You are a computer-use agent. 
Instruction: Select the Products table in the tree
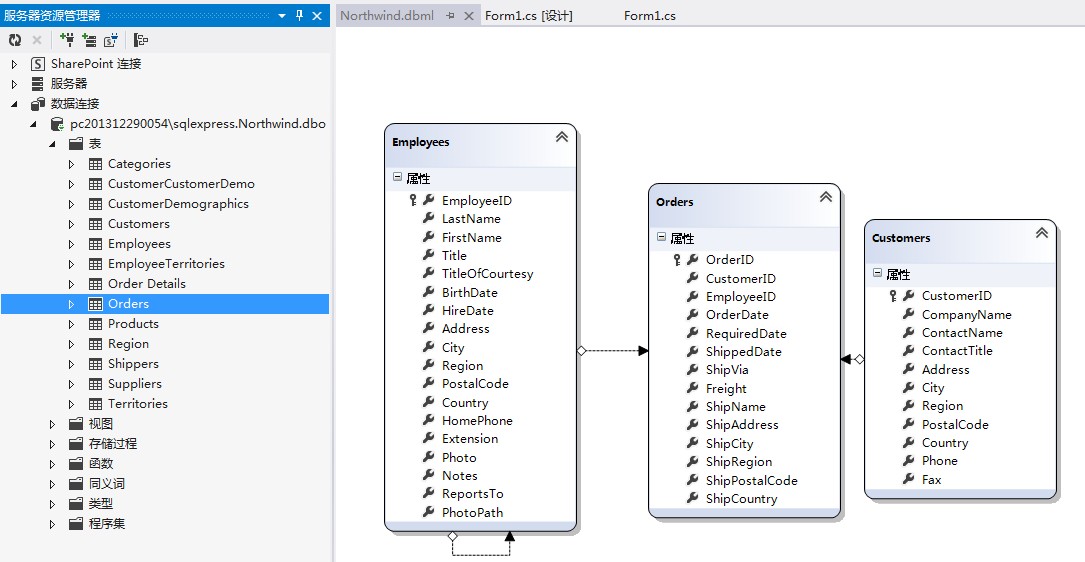point(133,324)
